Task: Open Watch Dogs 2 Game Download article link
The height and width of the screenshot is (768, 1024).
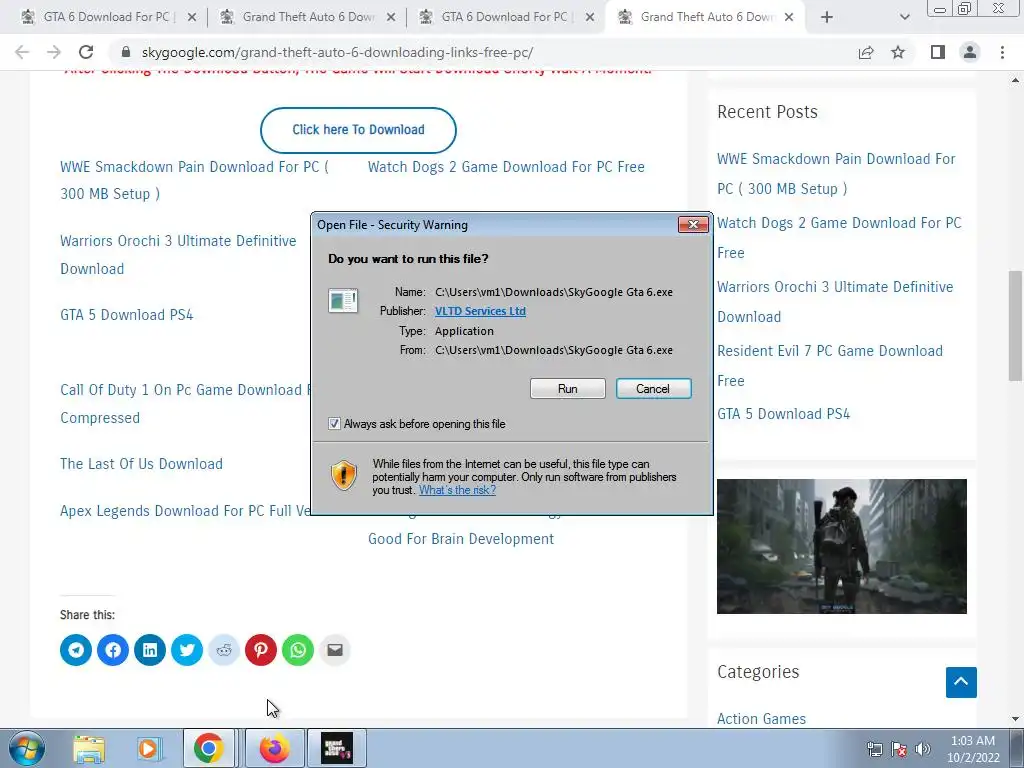Action: [506, 167]
